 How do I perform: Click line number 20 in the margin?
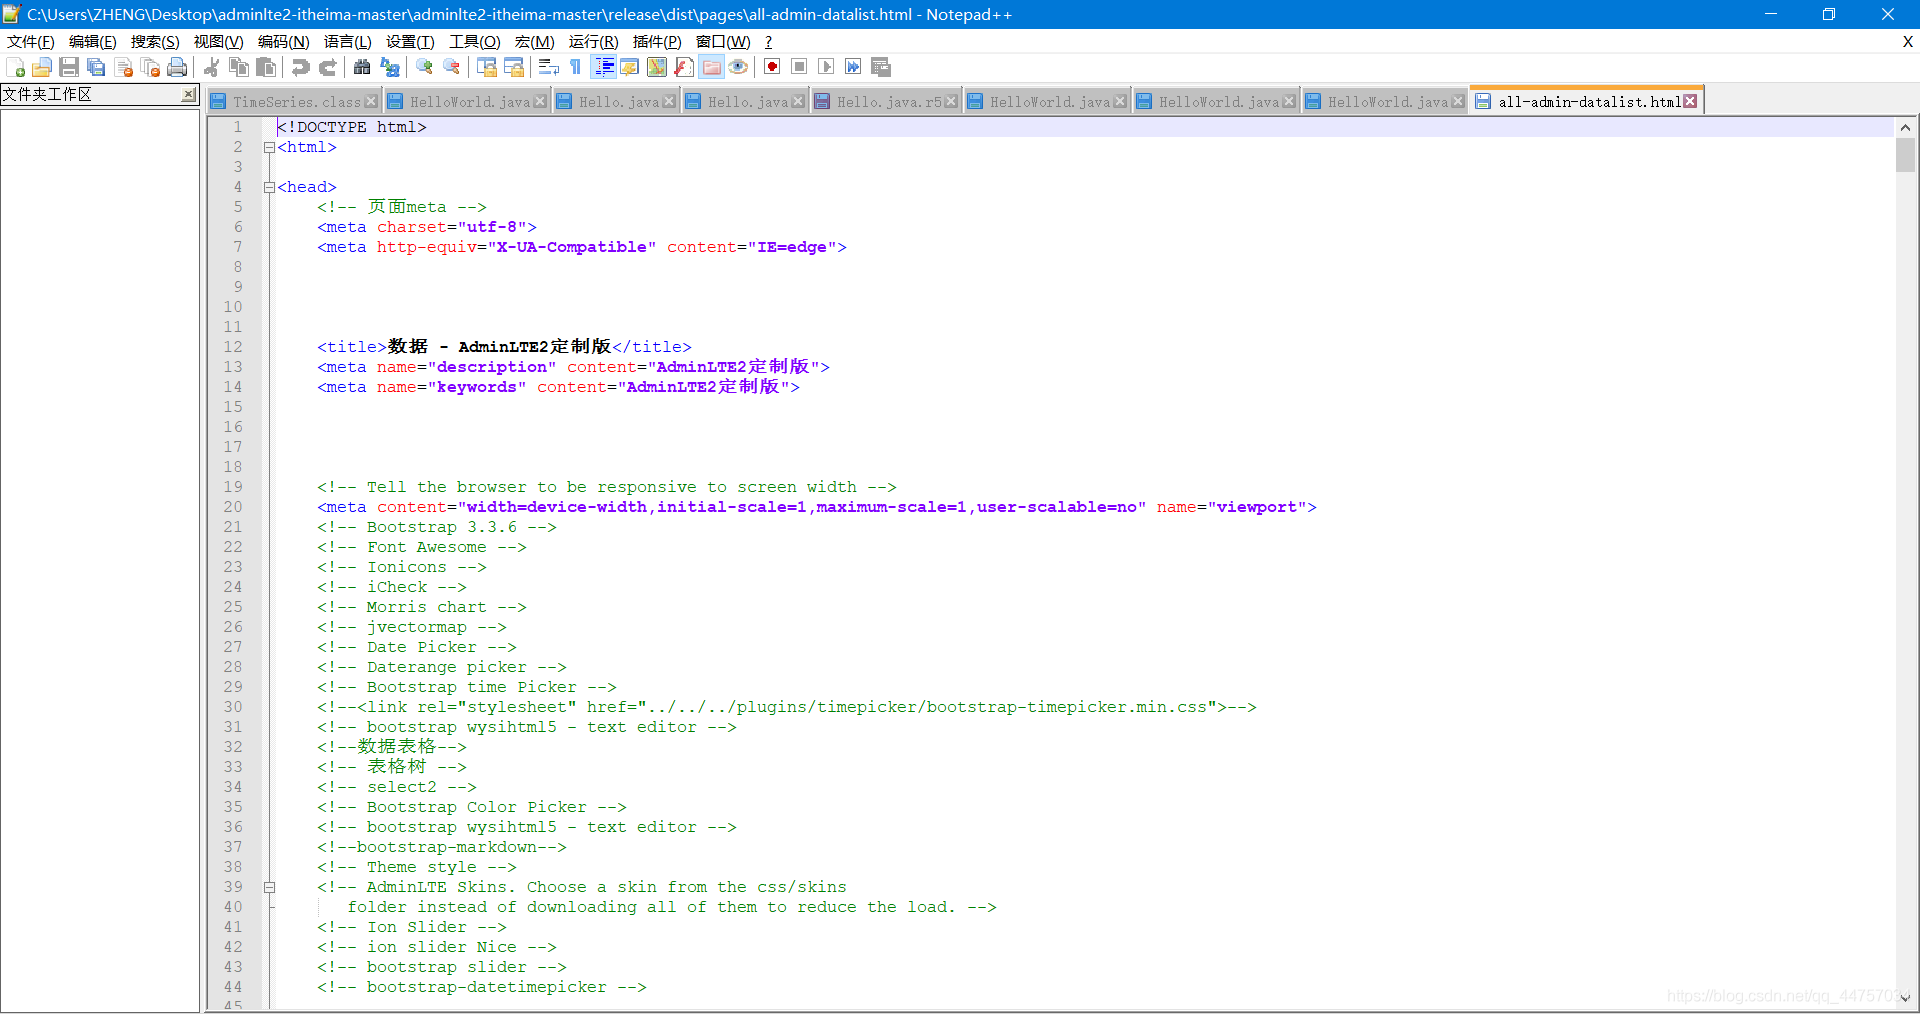point(233,507)
